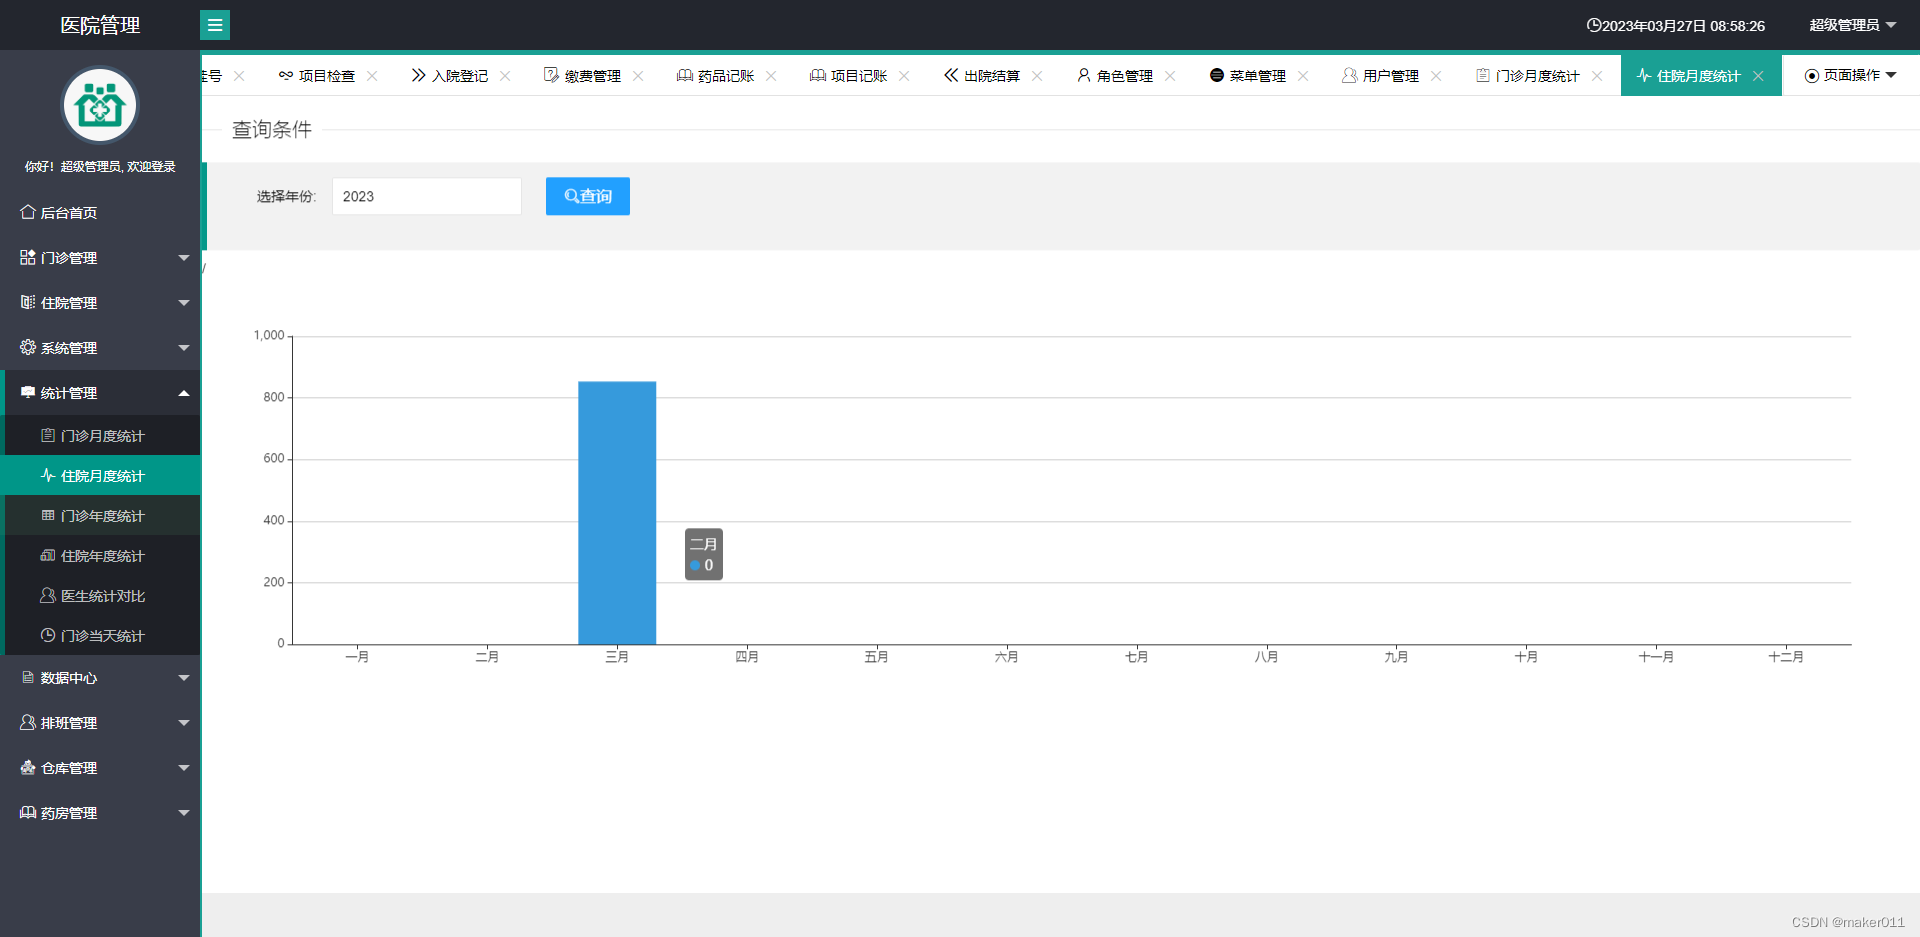Click the 门诊管理 sidebar icon
This screenshot has width=1920, height=937.
28,257
